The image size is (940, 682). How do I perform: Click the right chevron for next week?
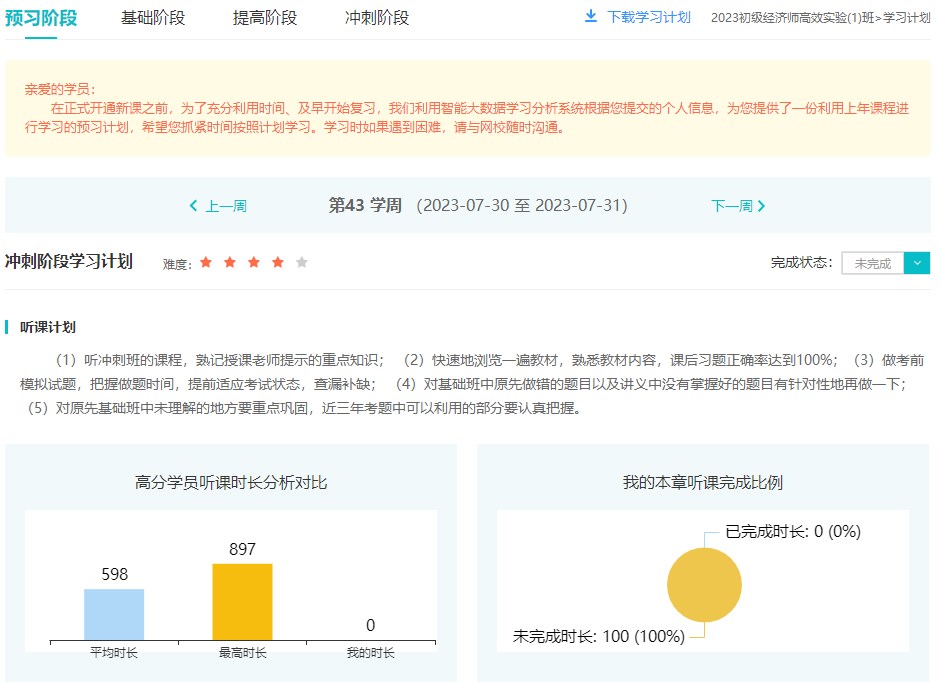pyautogui.click(x=762, y=206)
